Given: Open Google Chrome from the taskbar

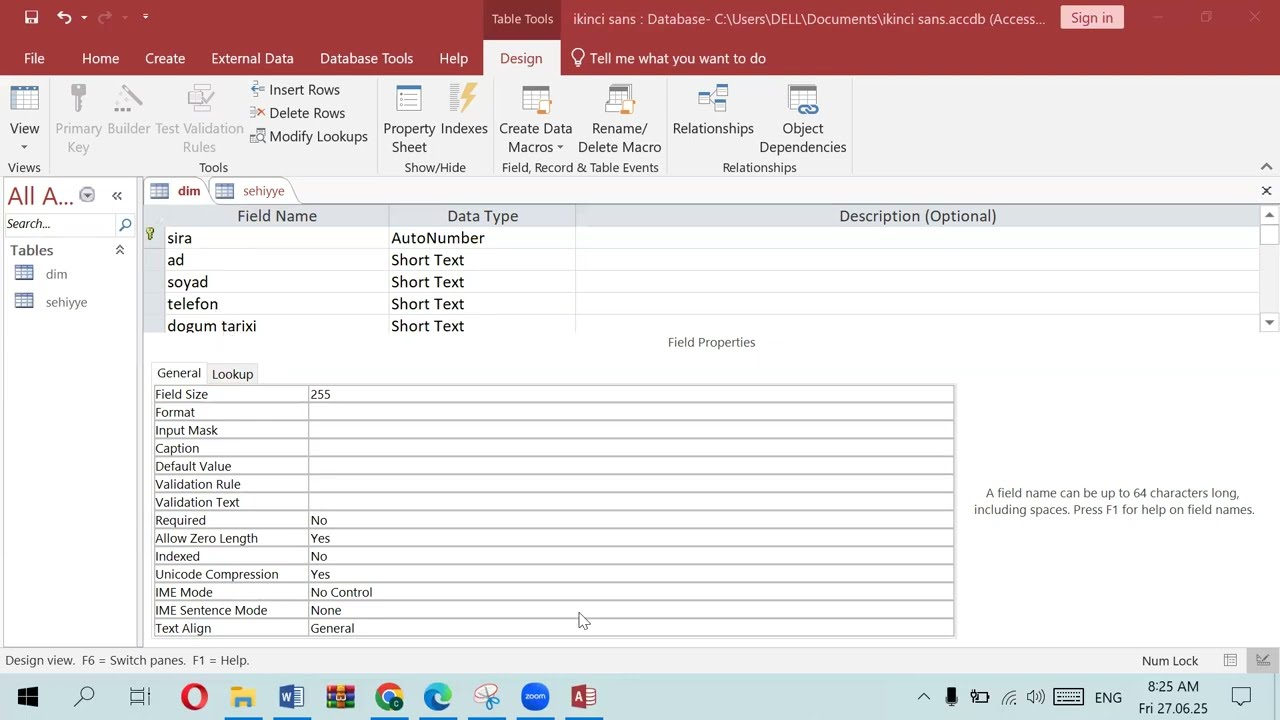Looking at the screenshot, I should pyautogui.click(x=389, y=697).
